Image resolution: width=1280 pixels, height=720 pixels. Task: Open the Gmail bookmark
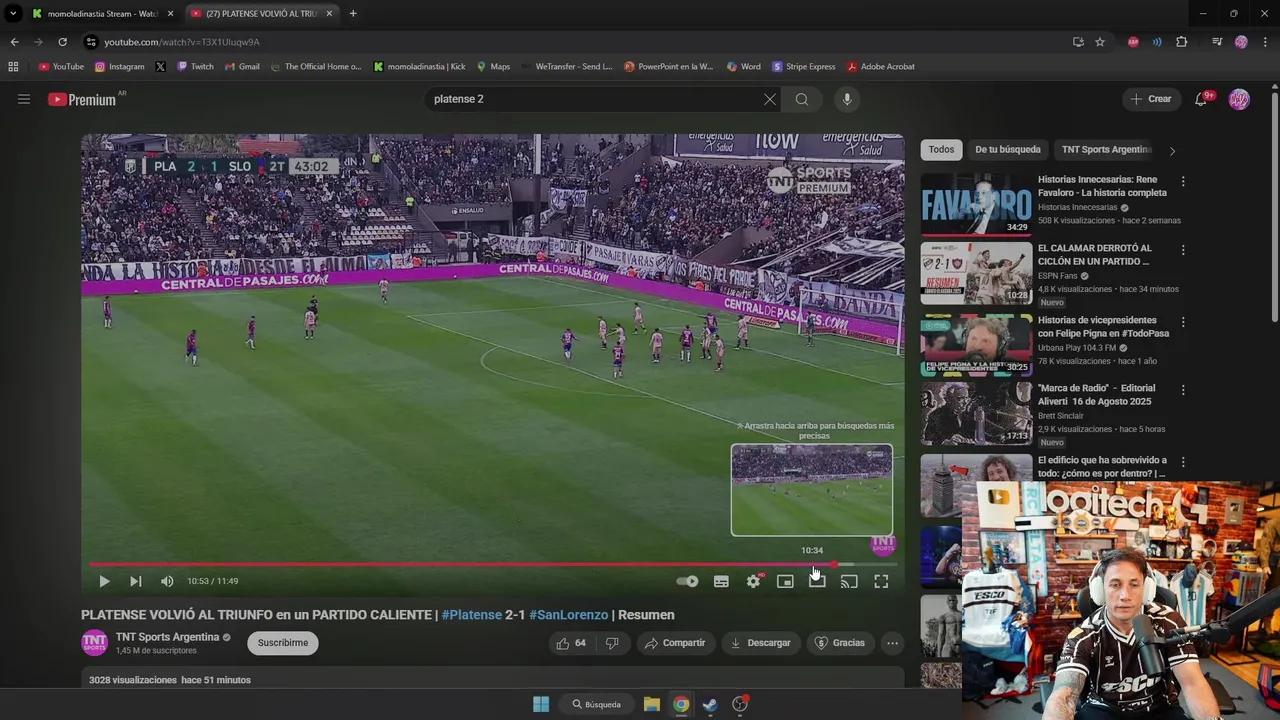242,67
